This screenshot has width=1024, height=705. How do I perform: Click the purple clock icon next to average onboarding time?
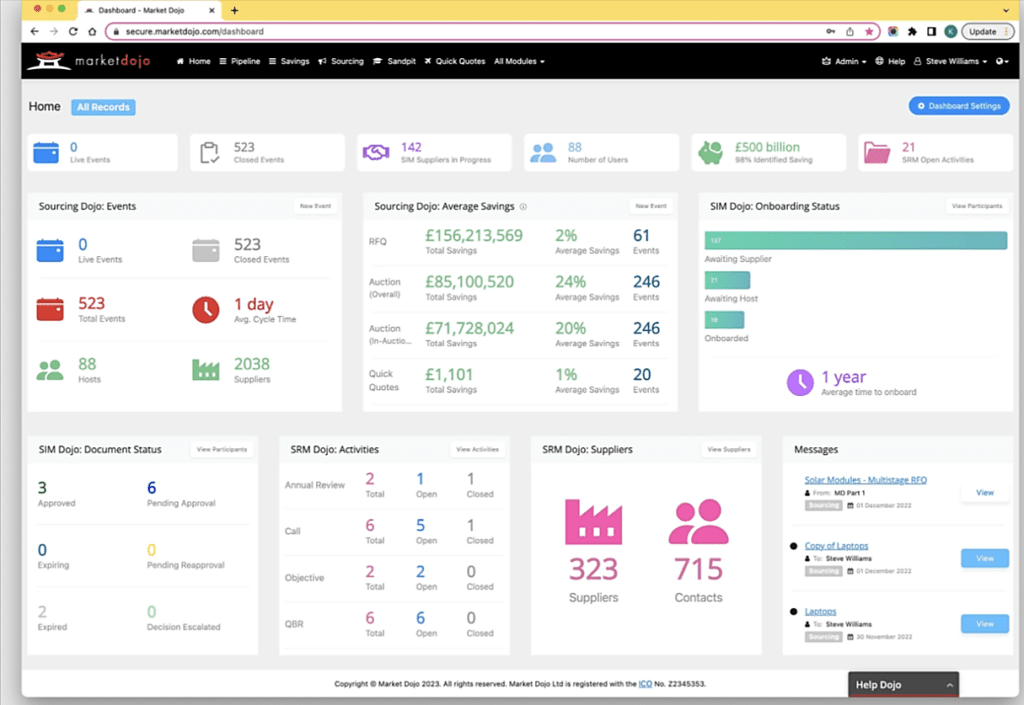[799, 383]
